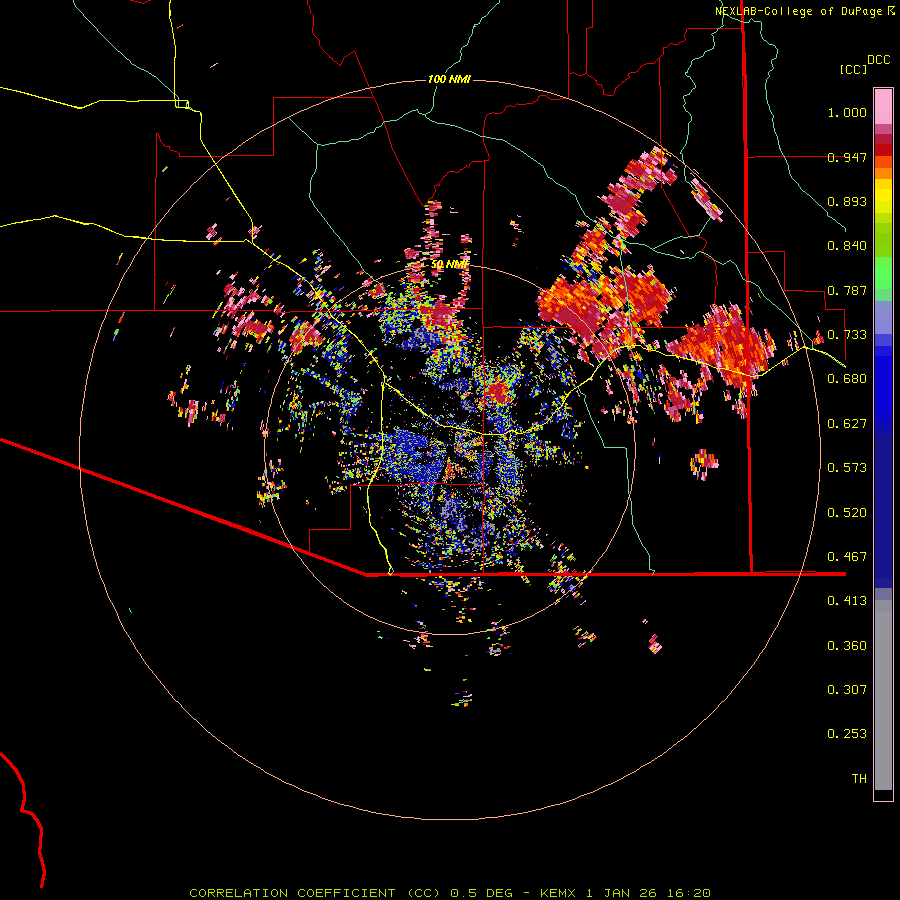Viewport: 900px width, 900px height.
Task: Click the 0.520 scale value
Action: coord(847,513)
